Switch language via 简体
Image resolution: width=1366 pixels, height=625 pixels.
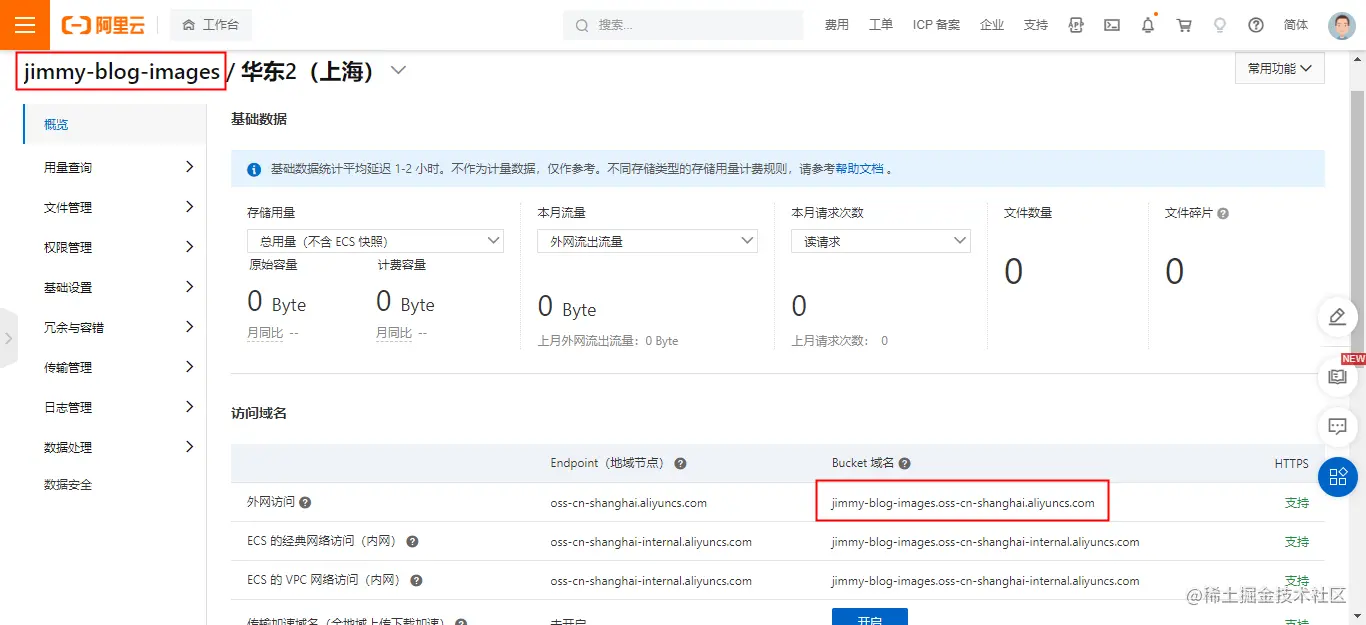pos(1296,25)
